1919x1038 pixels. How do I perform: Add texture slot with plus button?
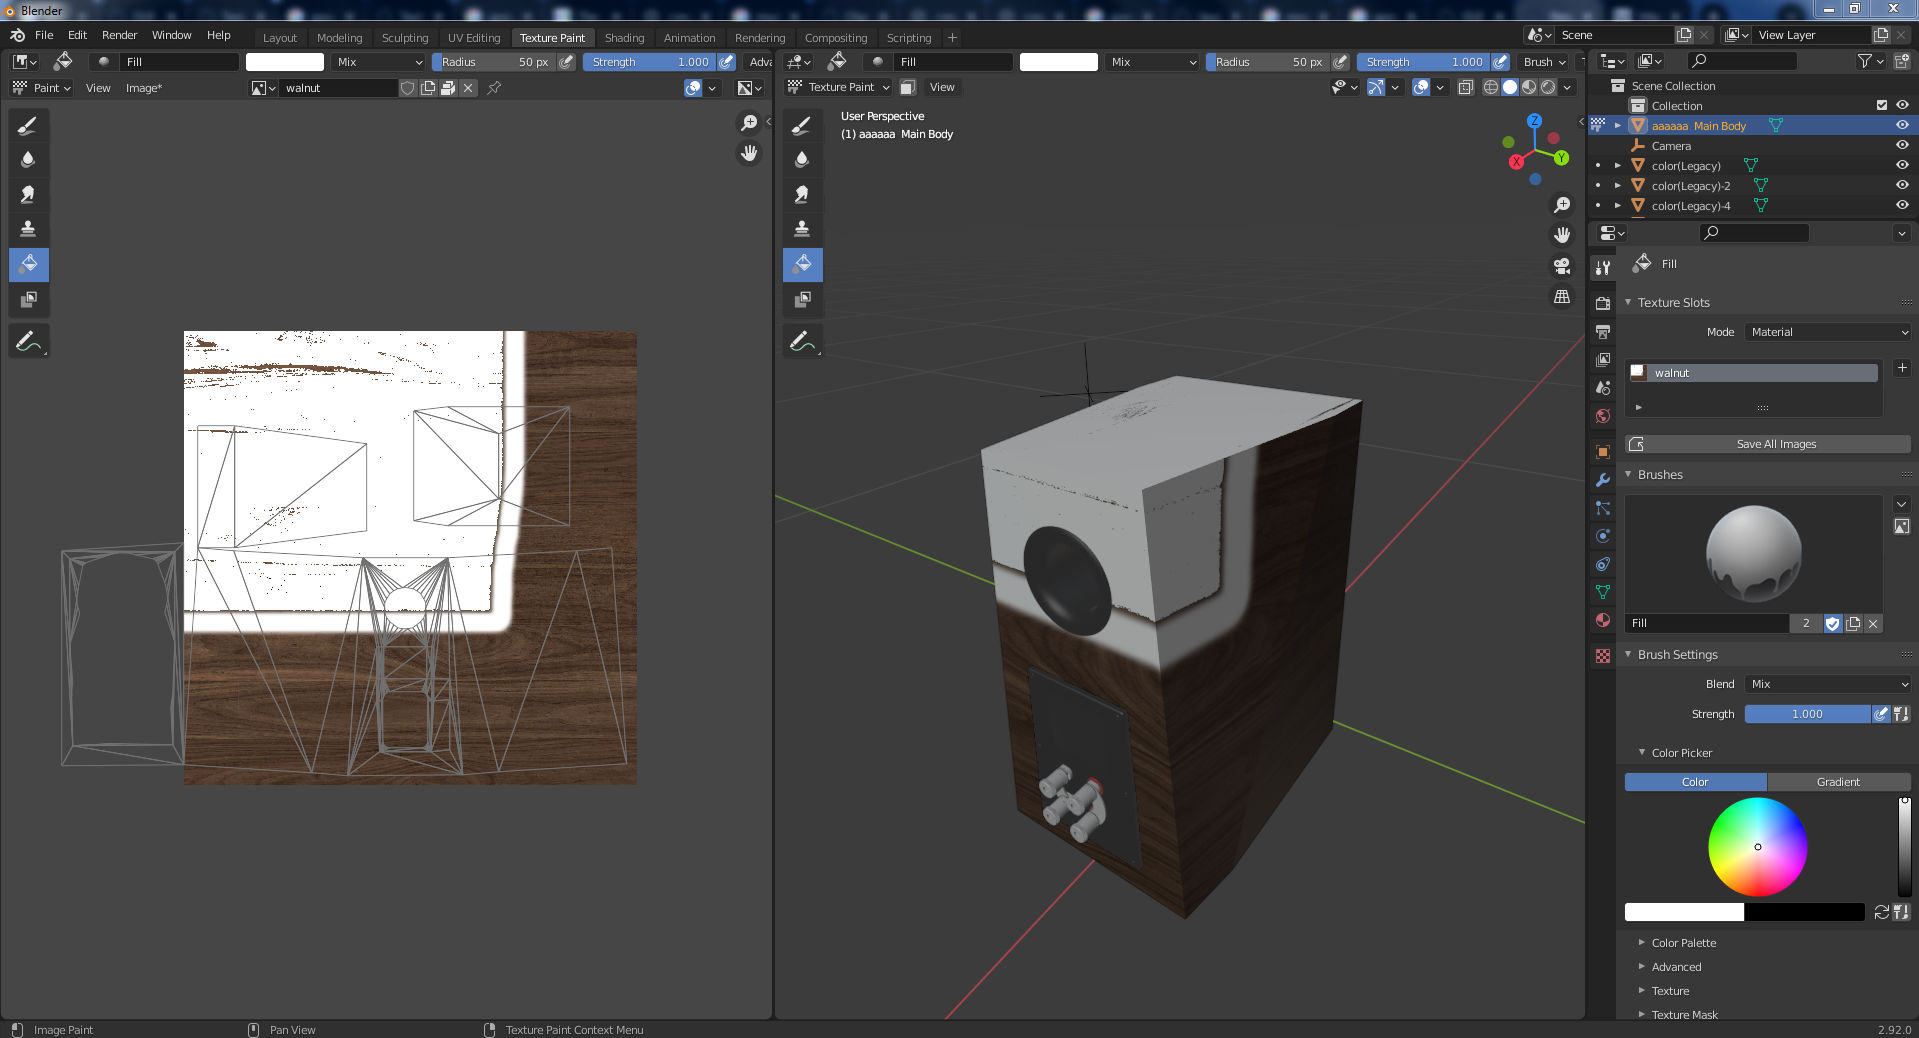[1902, 368]
